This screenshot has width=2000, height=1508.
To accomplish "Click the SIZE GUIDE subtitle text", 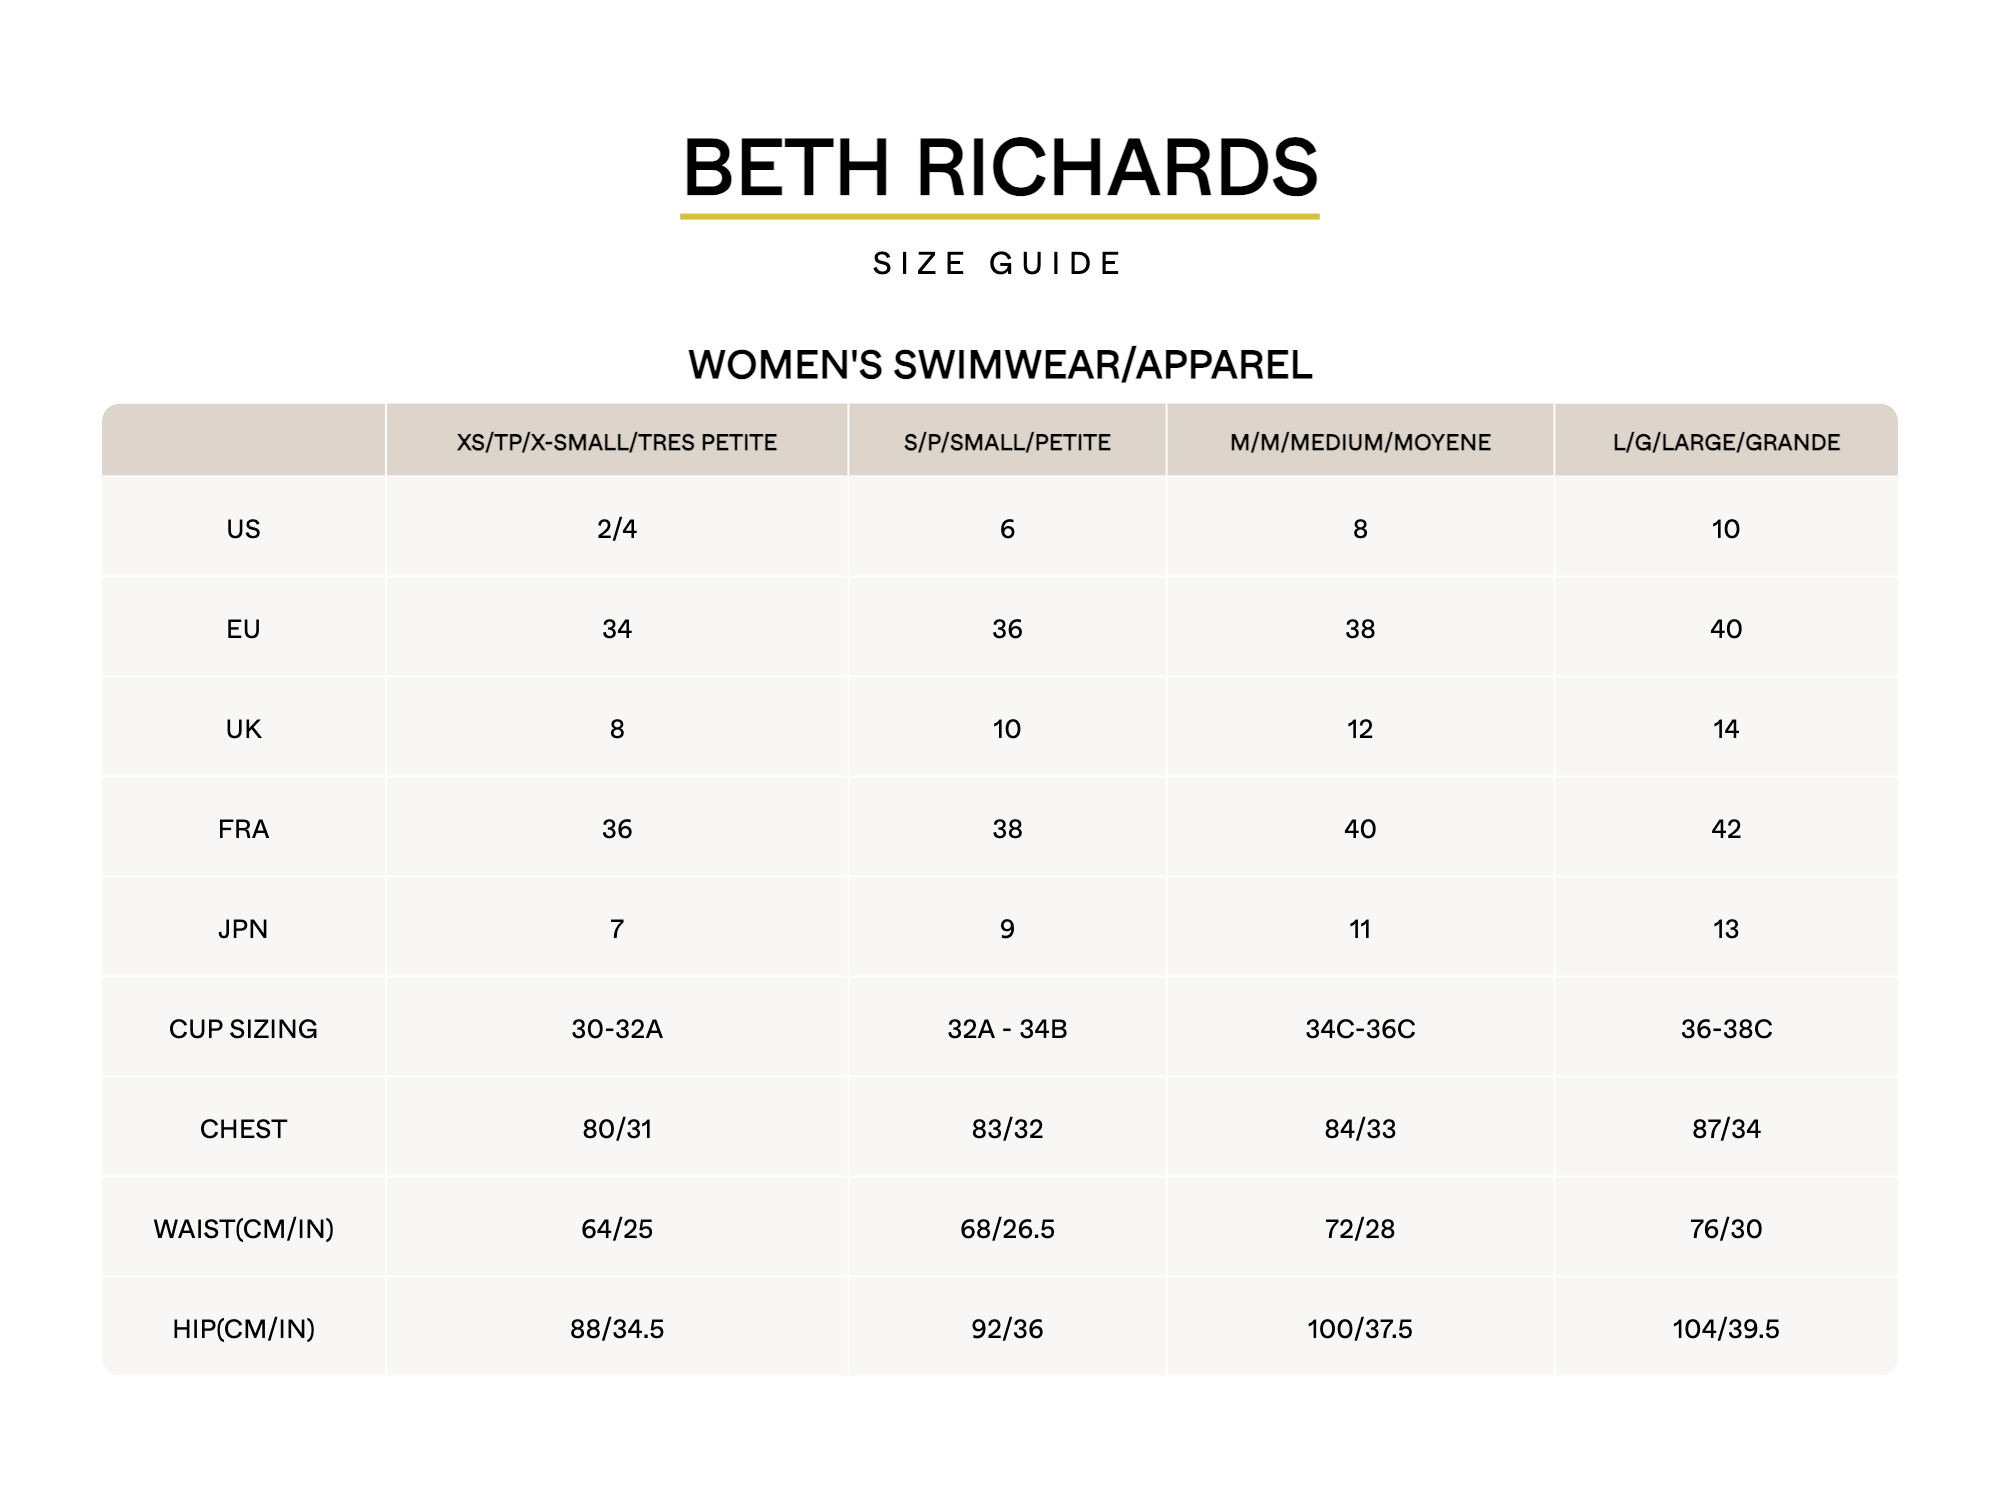I will coord(998,264).
